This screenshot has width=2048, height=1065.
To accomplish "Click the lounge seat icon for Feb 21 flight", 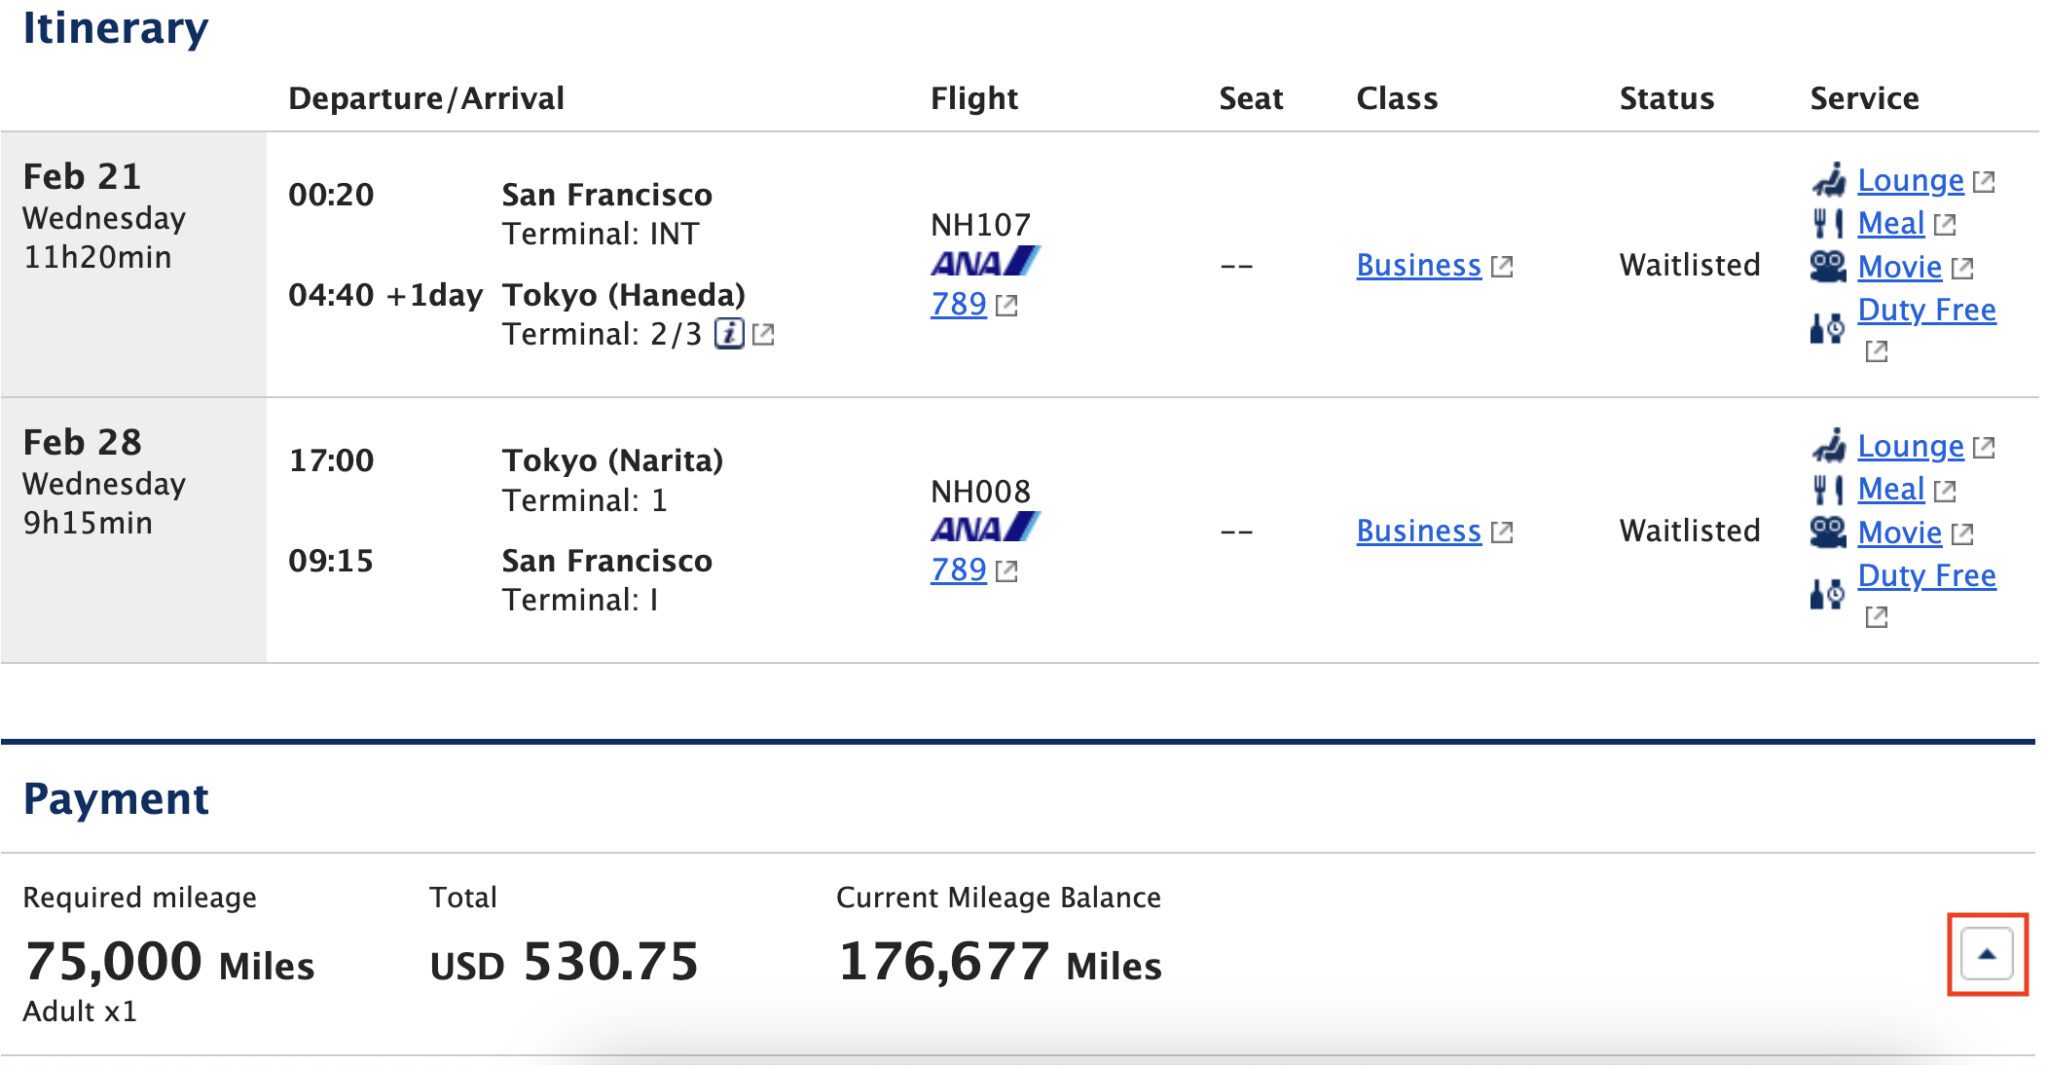I will (x=1828, y=180).
